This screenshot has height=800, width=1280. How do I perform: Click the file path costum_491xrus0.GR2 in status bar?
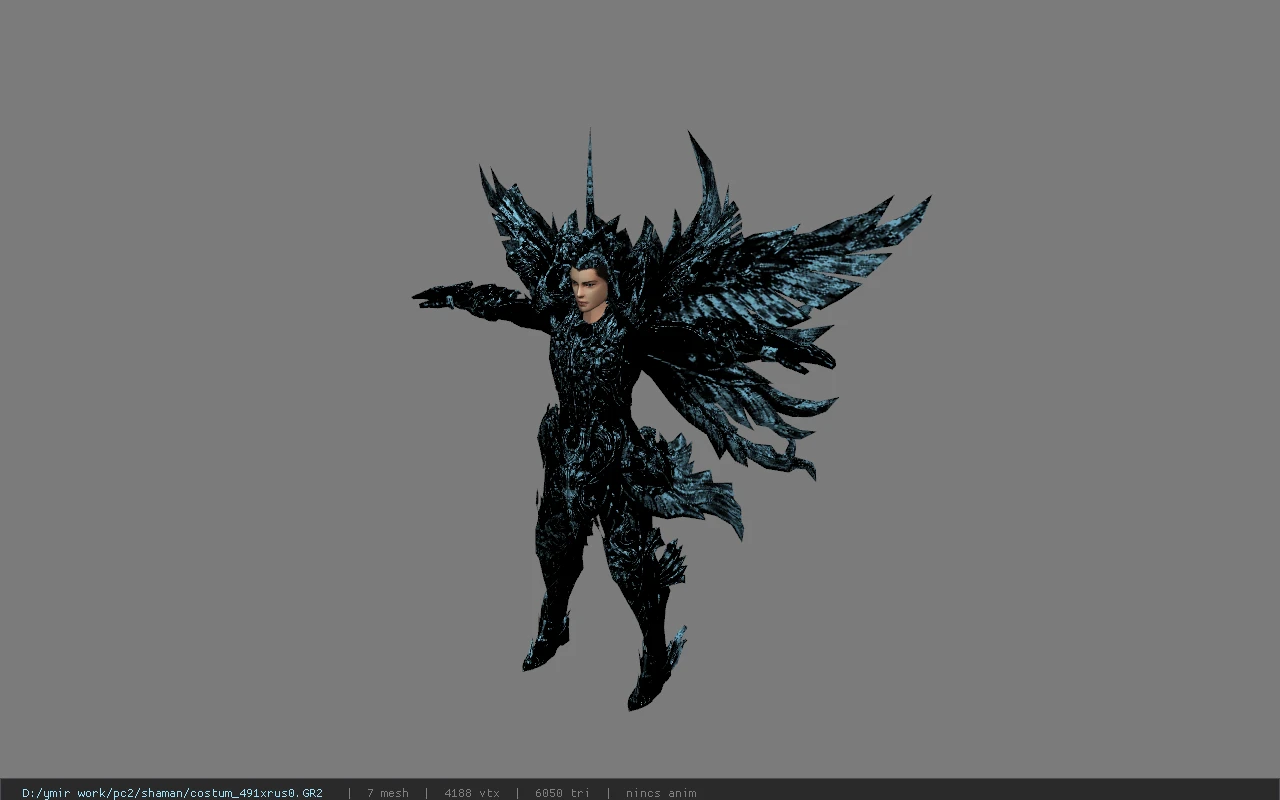pyautogui.click(x=172, y=793)
